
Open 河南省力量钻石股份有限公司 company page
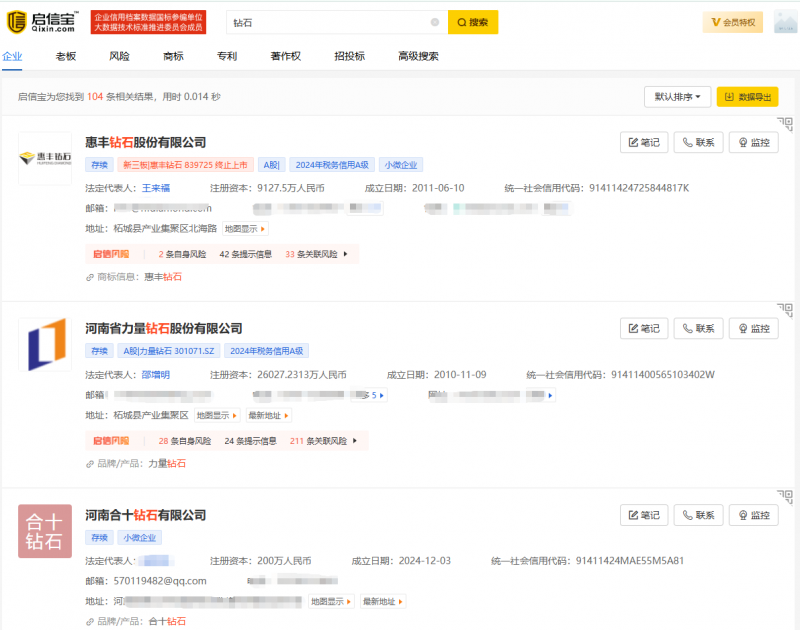coord(164,329)
